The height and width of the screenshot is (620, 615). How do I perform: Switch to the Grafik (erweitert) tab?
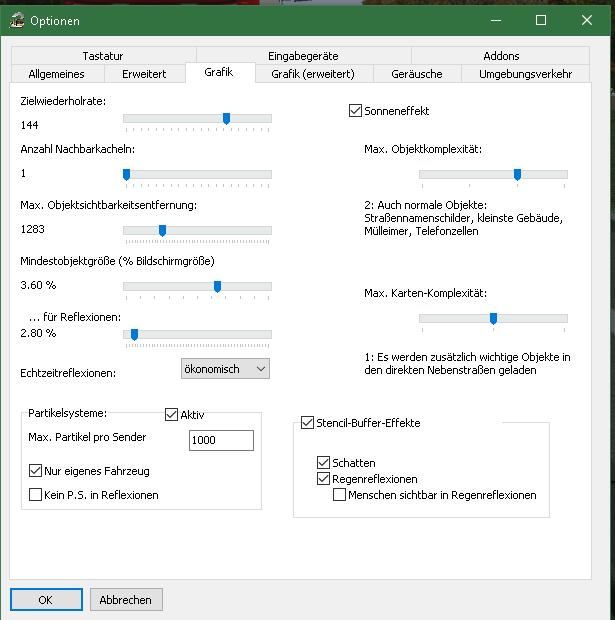point(313,74)
